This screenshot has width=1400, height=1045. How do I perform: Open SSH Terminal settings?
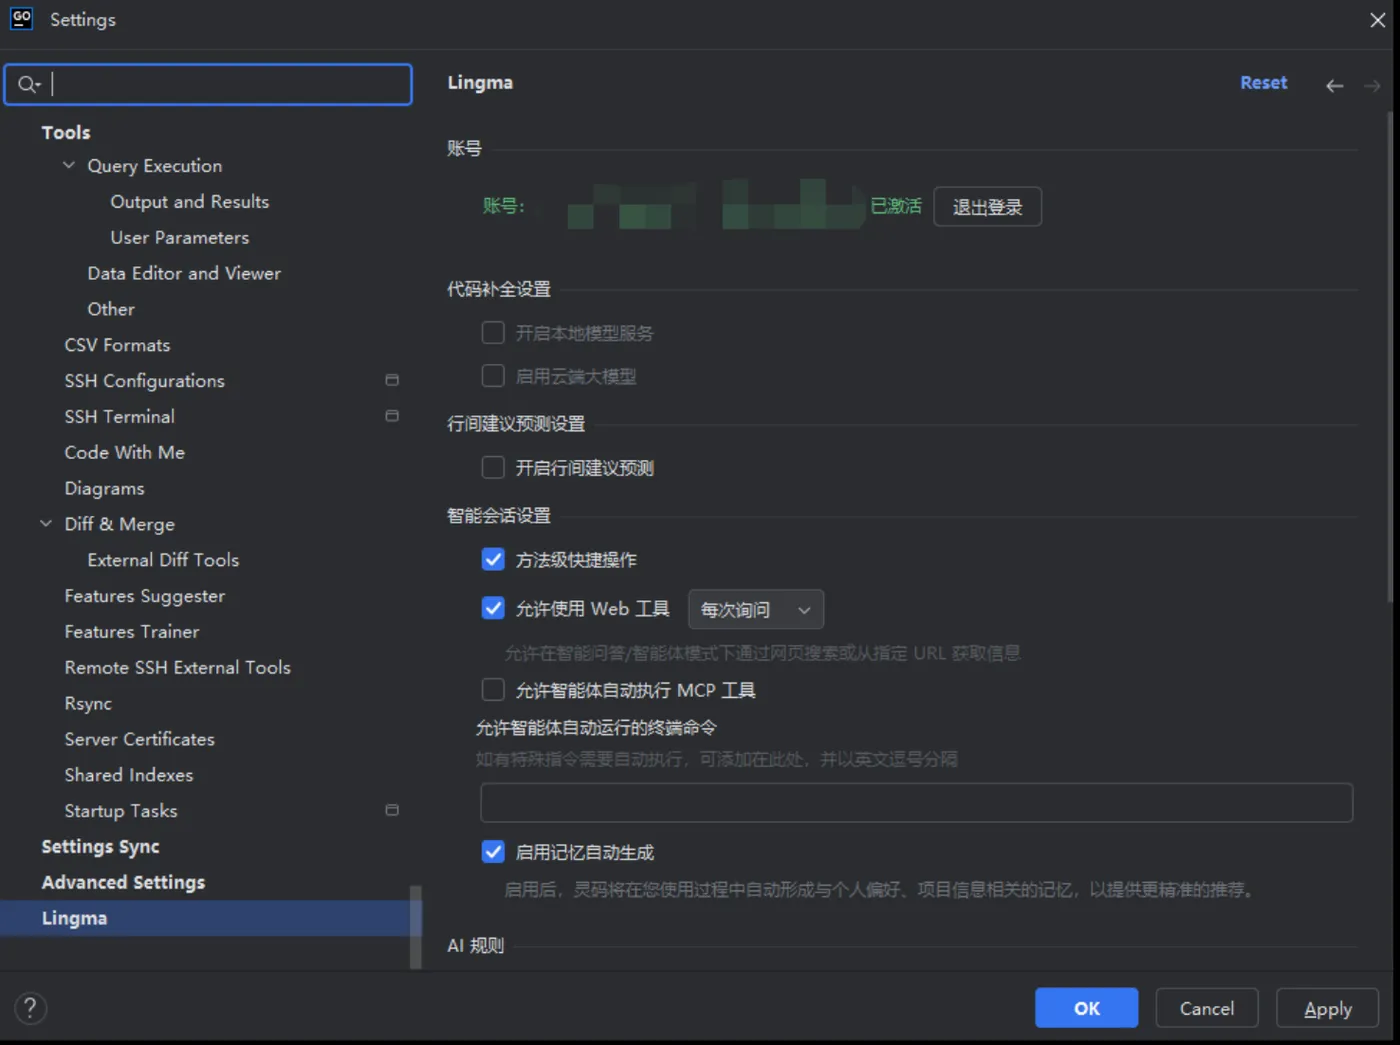pos(119,416)
